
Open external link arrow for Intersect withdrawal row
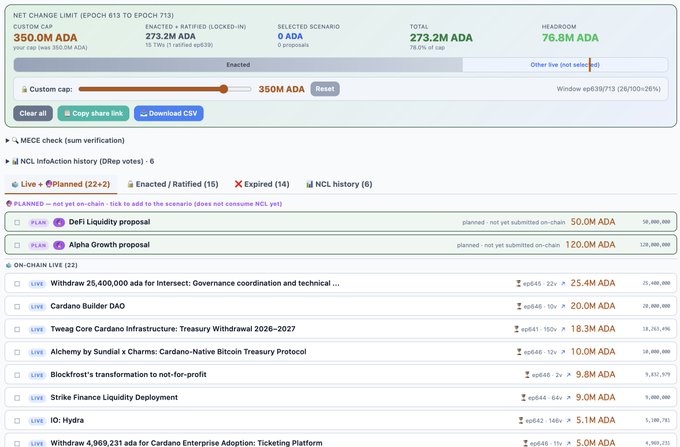563,284
